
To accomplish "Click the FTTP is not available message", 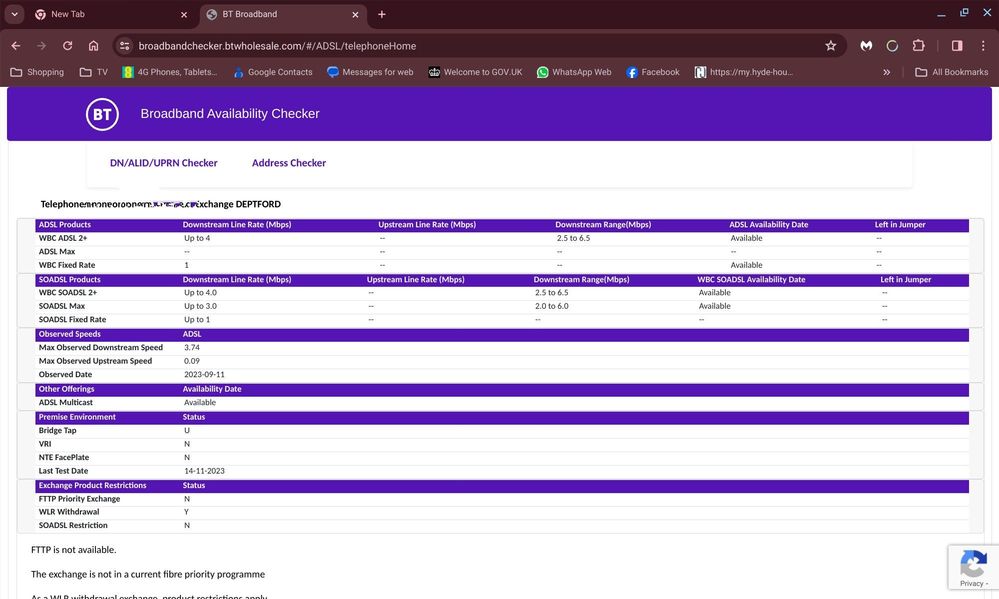I will pos(74,549).
